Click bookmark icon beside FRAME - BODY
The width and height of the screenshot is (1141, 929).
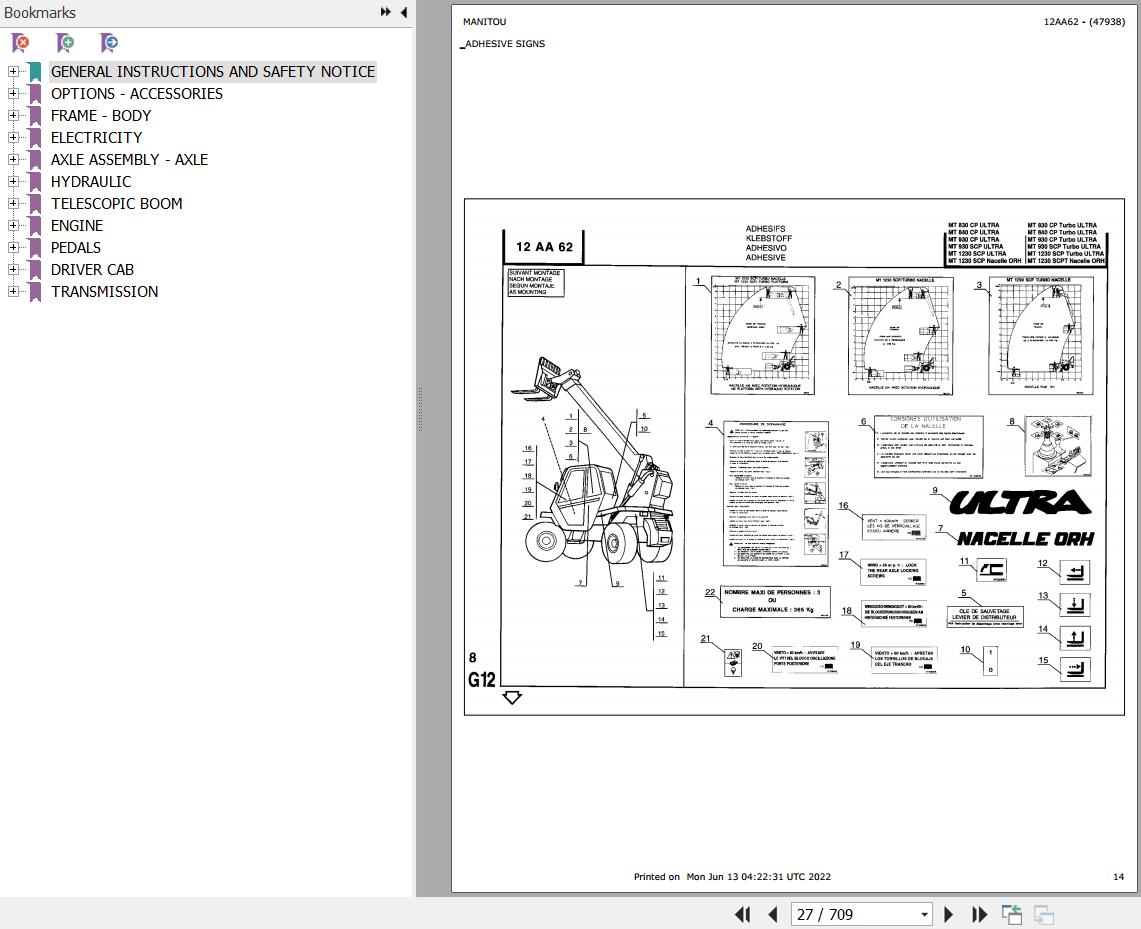(34, 116)
